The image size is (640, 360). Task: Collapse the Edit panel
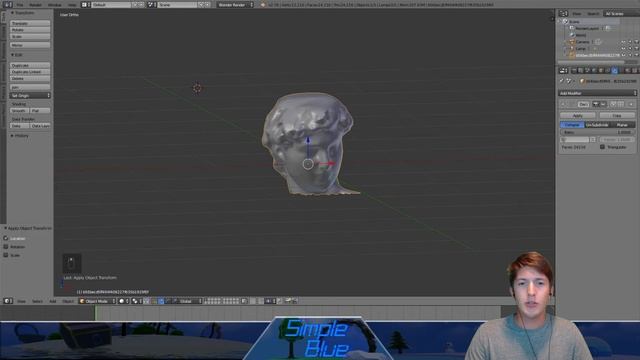17,55
